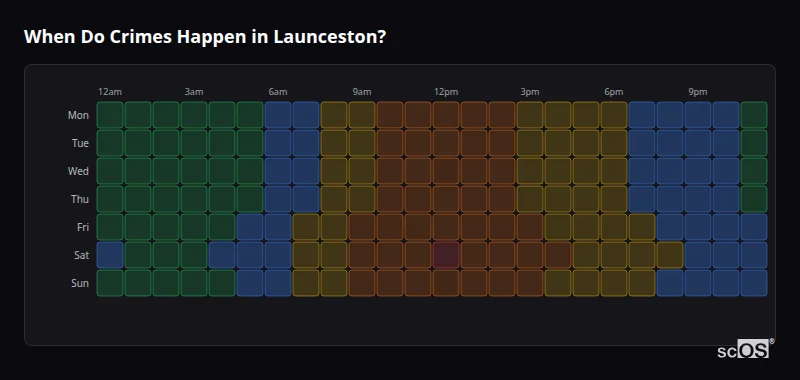
Task: Select the Friday 3am green cell
Action: 194,227
